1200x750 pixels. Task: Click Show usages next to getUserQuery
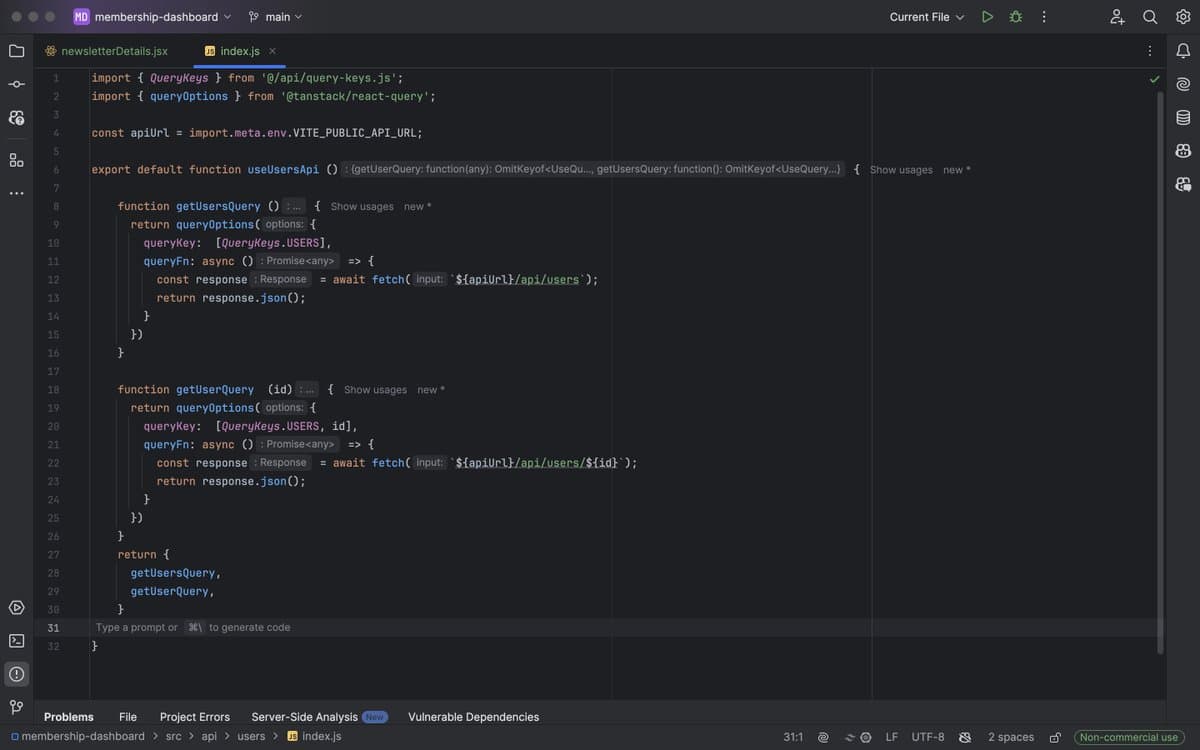click(x=375, y=390)
